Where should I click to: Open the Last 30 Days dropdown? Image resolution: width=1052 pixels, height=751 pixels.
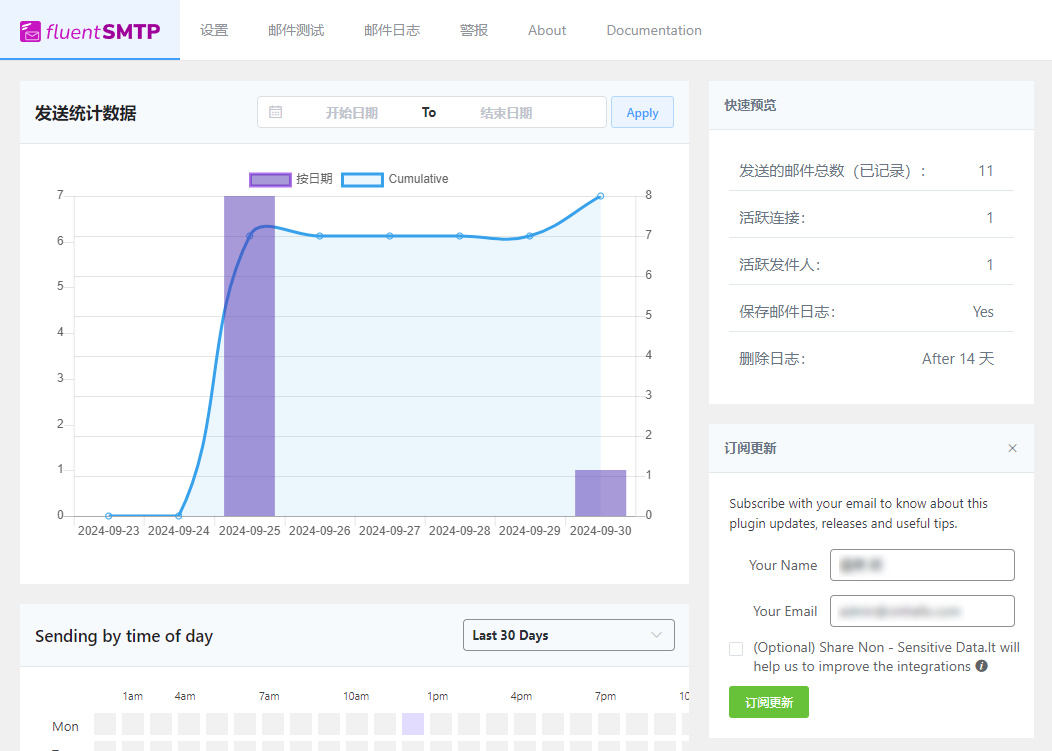[568, 635]
